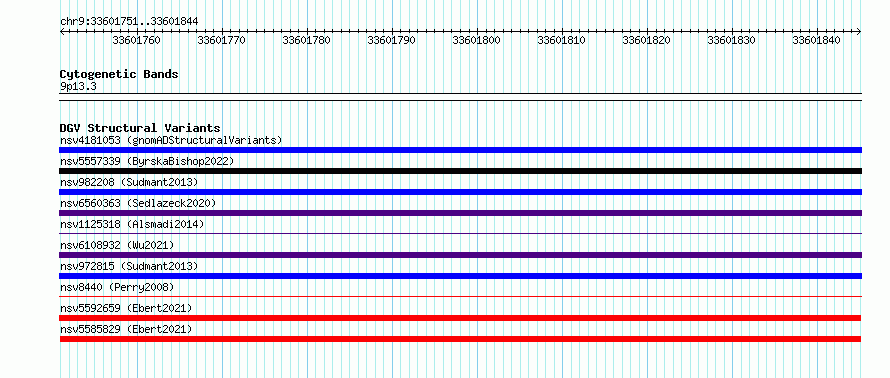Viewport: 890px width, 378px height.
Task: Click the red bar for nsv5592659
Action: point(460,318)
